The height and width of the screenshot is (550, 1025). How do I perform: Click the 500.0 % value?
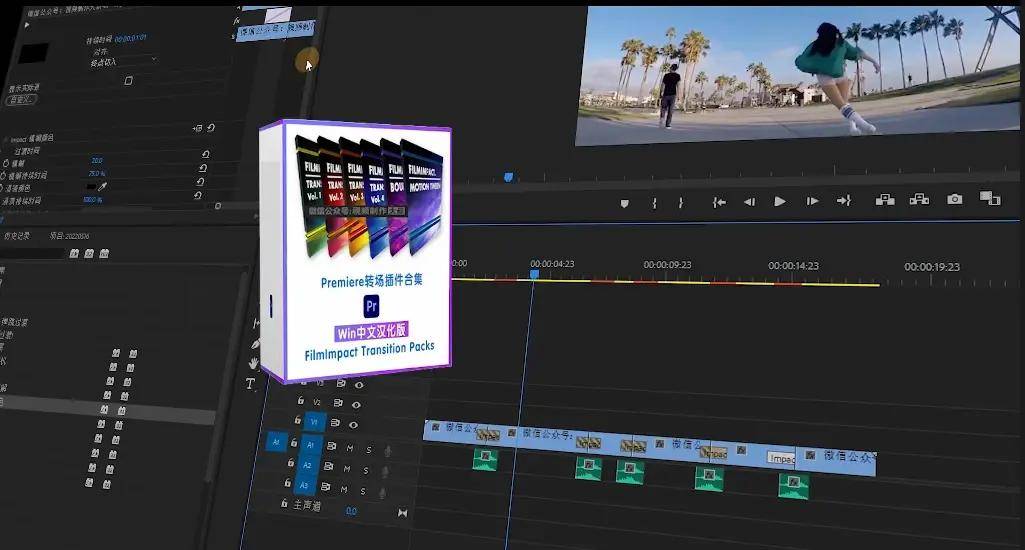tap(93, 199)
